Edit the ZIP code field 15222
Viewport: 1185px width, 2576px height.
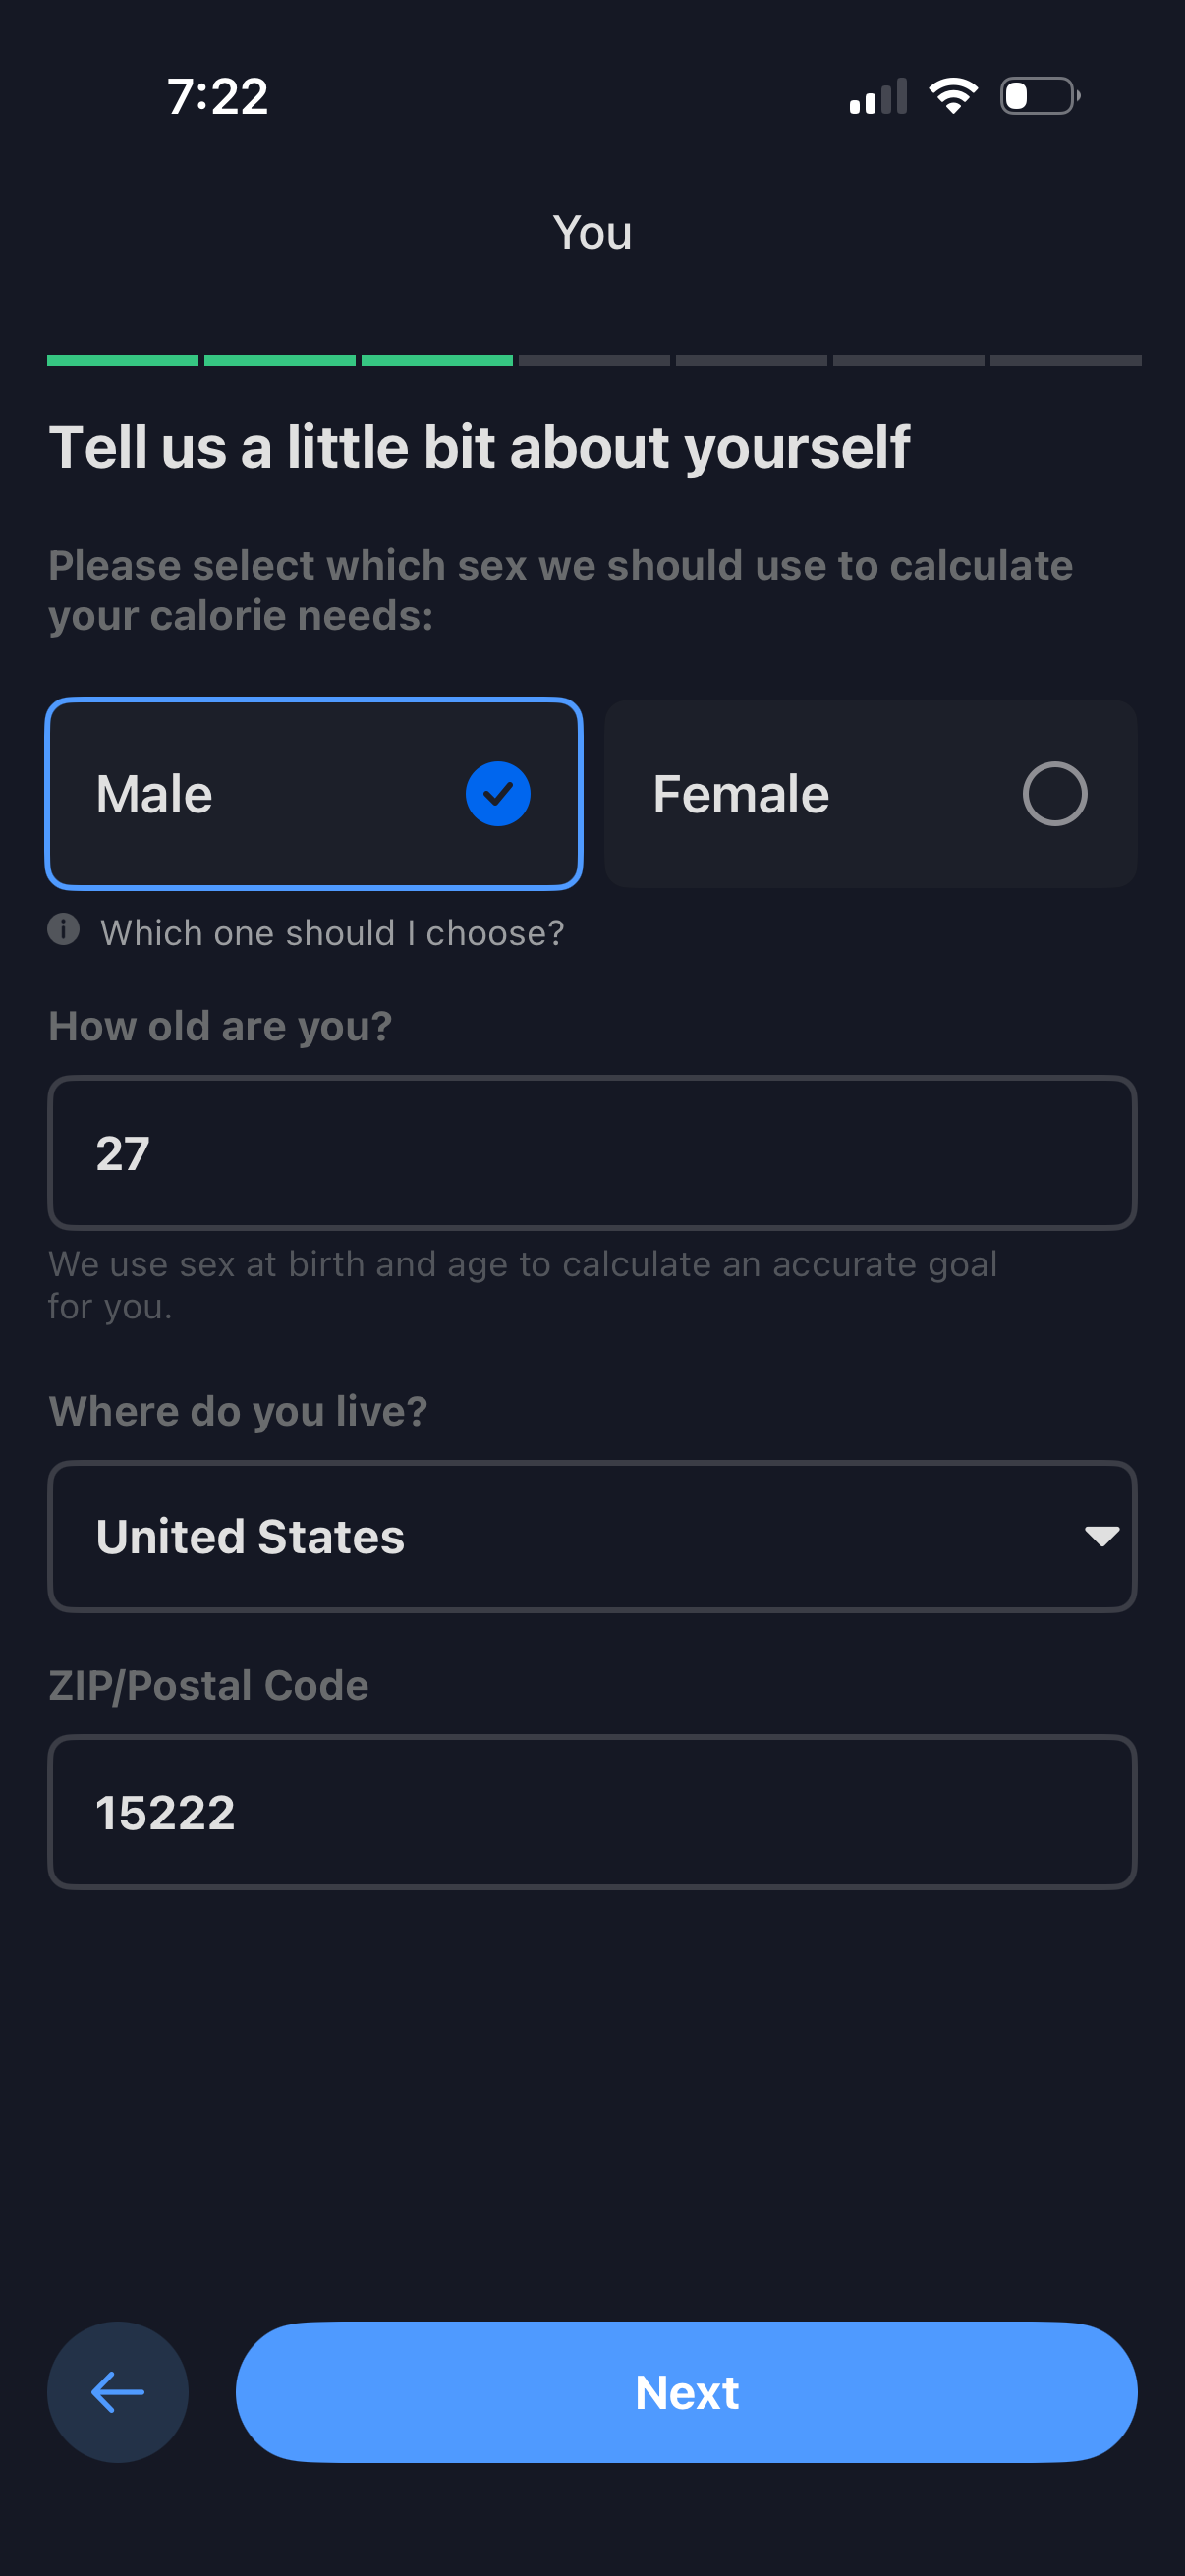[592, 1812]
